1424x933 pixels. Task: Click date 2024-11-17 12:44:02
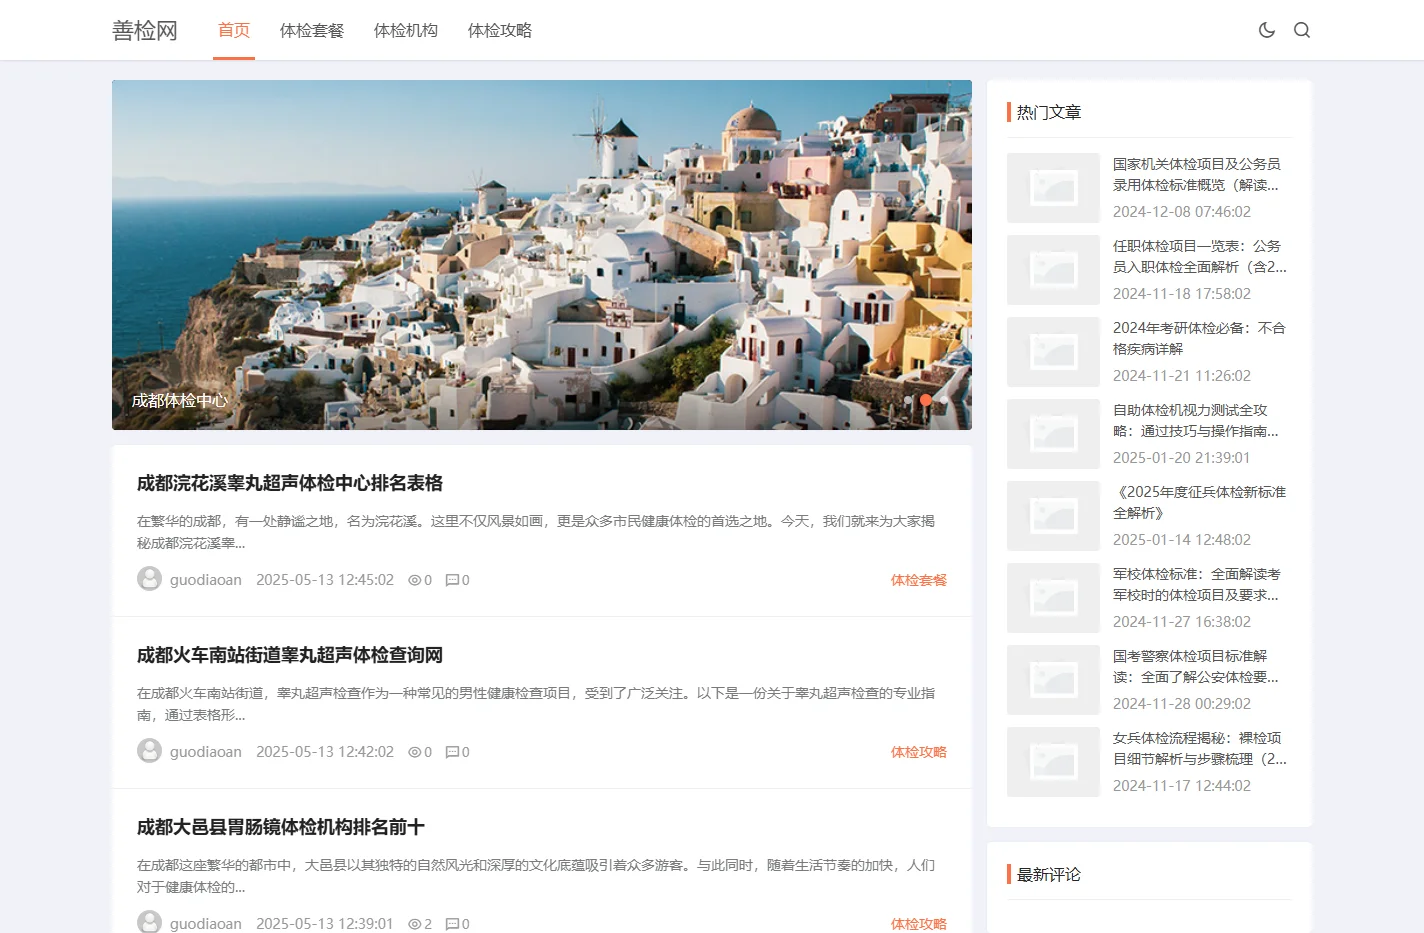[x=1182, y=786]
